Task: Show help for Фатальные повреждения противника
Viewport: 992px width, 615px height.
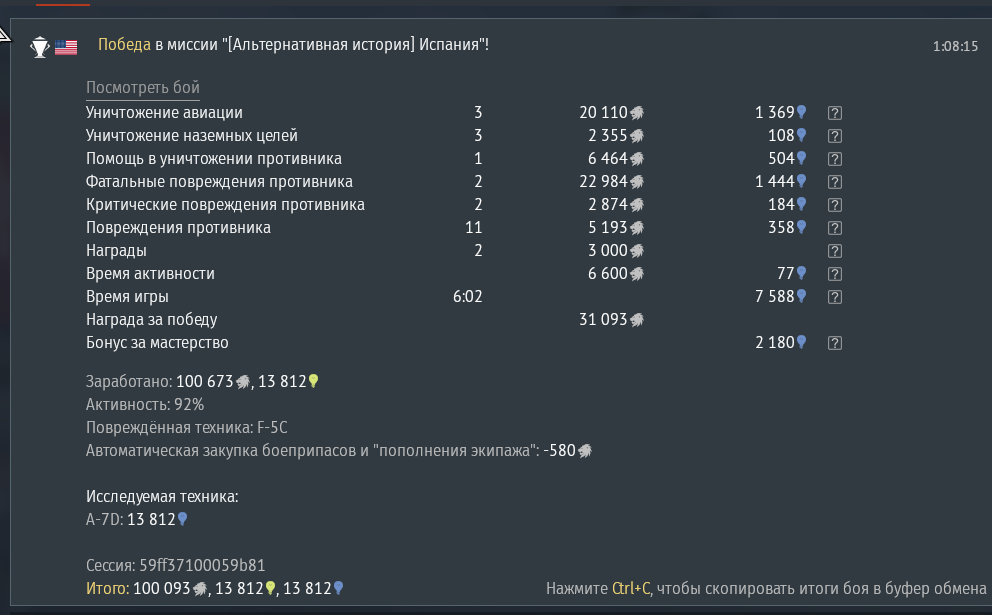Action: pos(835,182)
